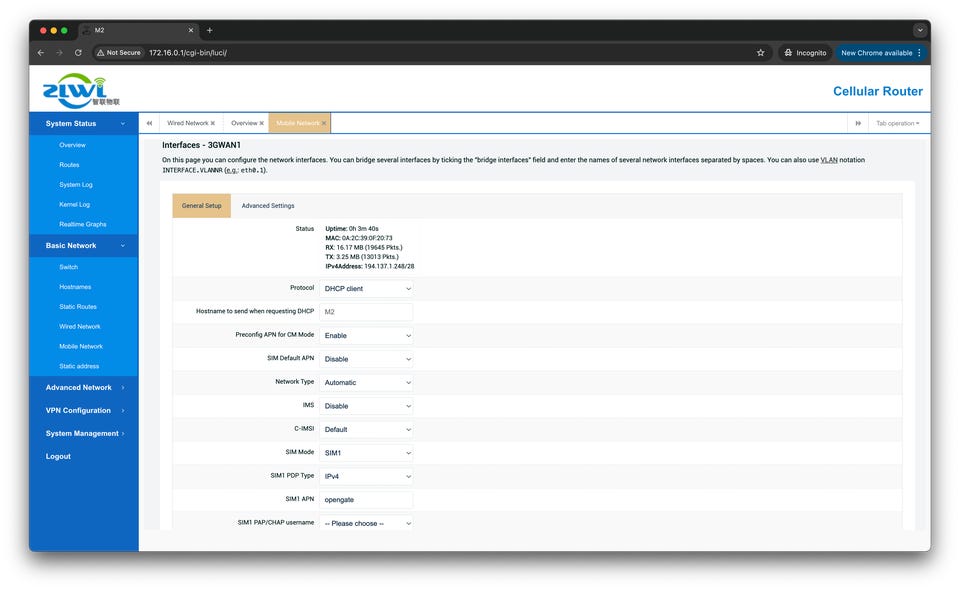The image size is (960, 590).
Task: Close the Mobile Network page tab
Action: pos(324,124)
